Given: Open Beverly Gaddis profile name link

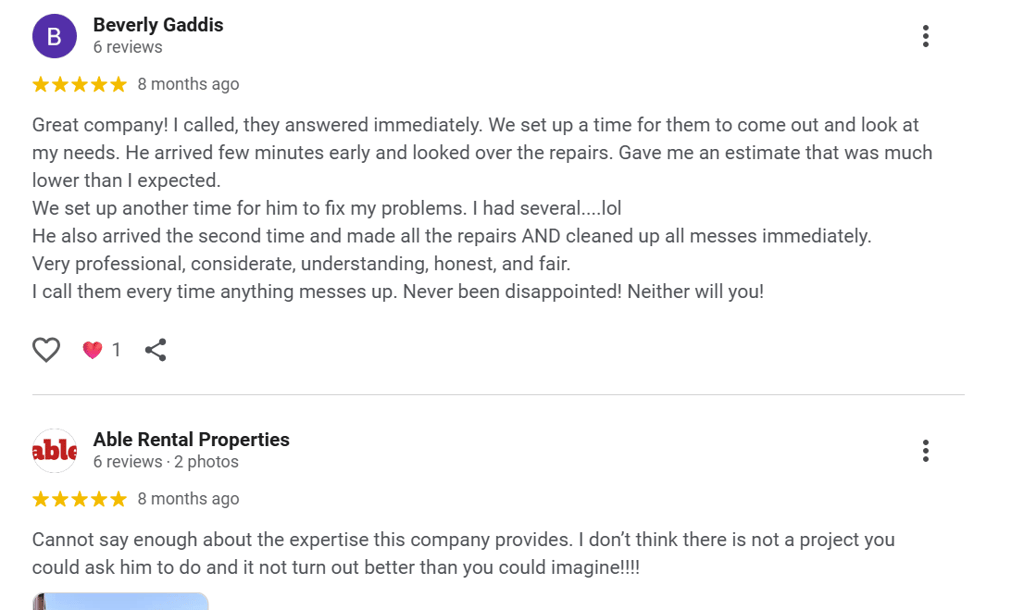Looking at the screenshot, I should (158, 25).
